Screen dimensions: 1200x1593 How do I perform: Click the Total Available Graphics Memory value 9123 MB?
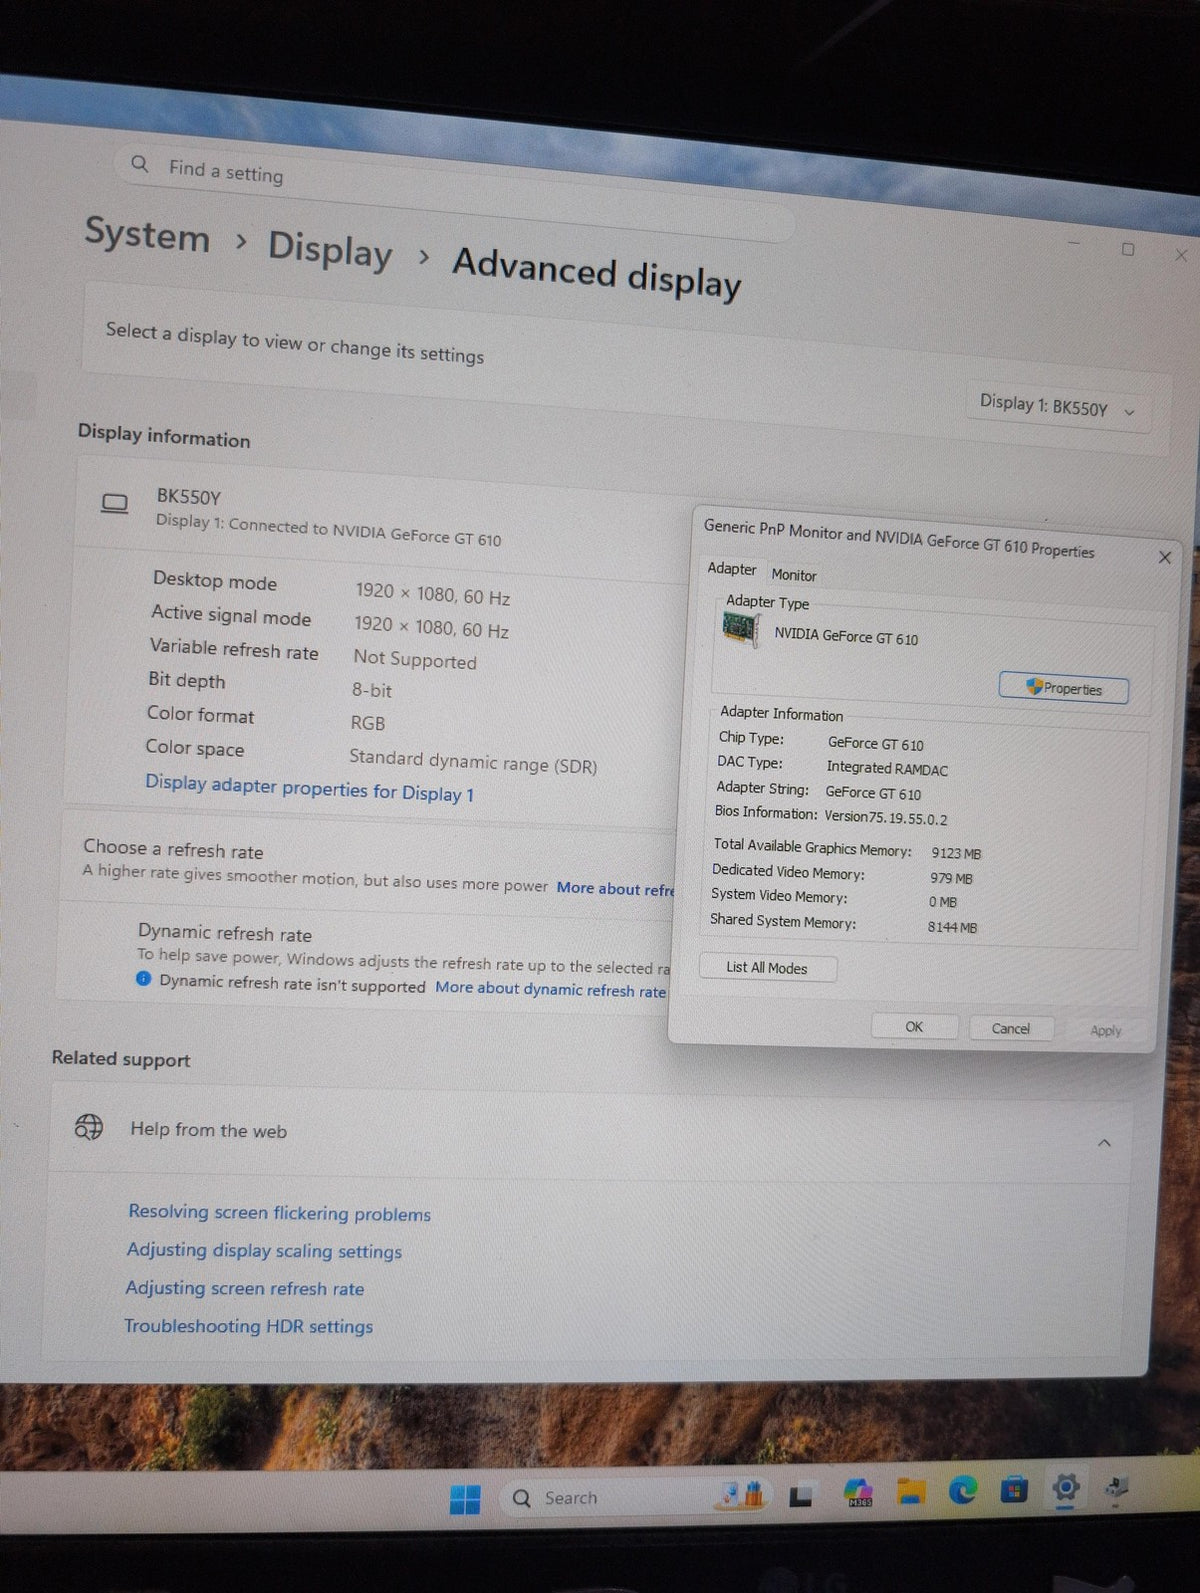tap(956, 854)
